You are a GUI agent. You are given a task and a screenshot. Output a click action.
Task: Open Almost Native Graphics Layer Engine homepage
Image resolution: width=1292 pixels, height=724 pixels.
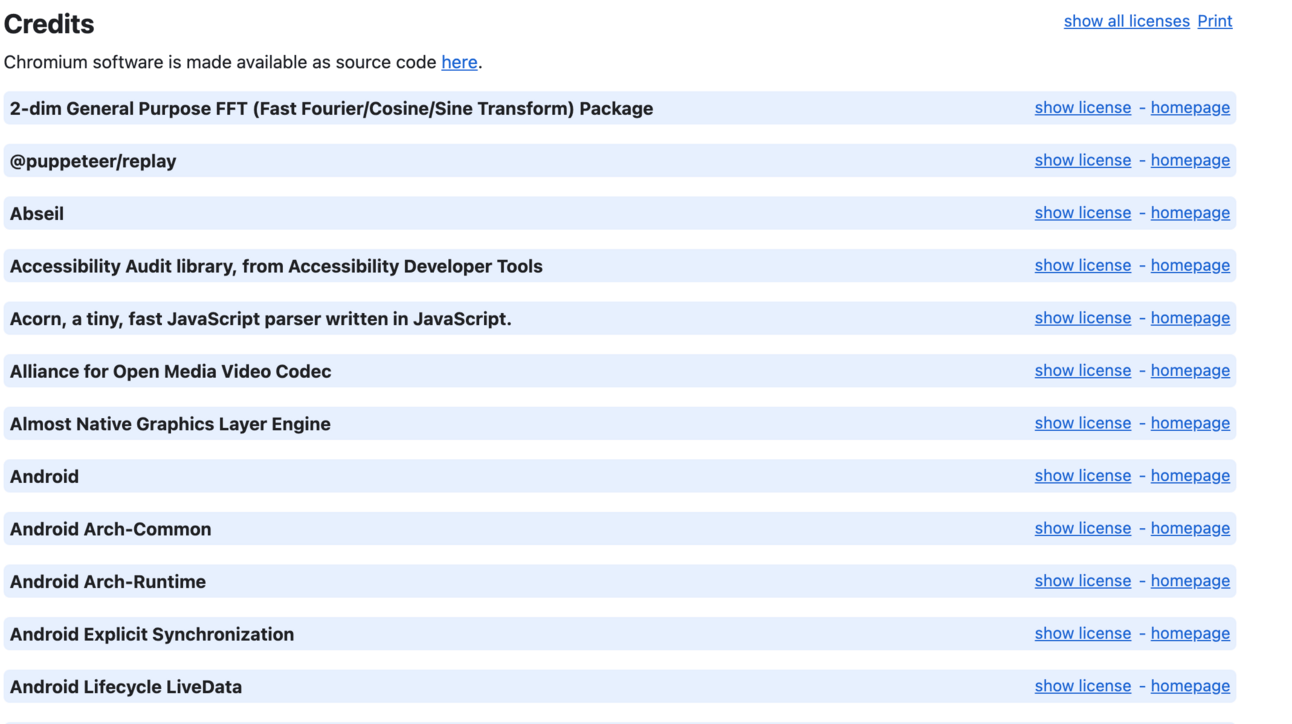(1190, 423)
